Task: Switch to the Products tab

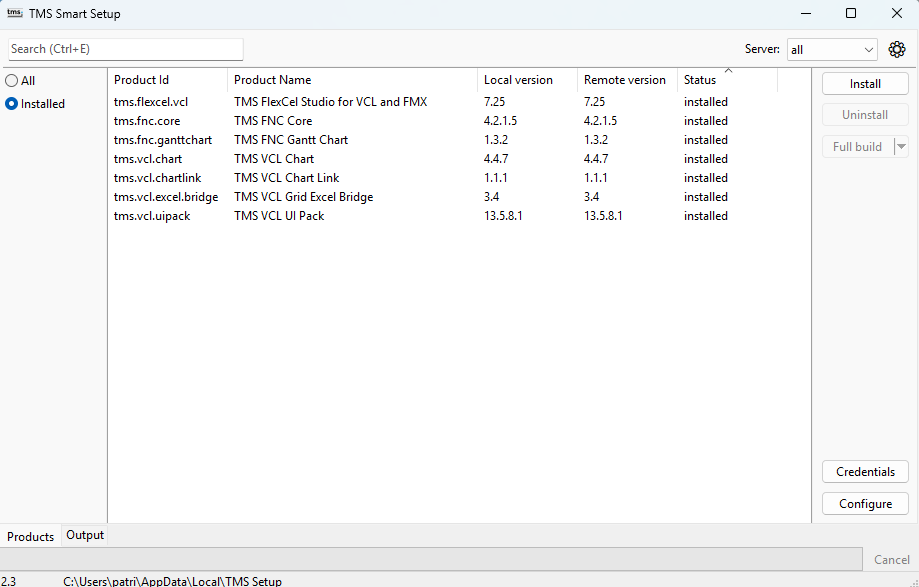Action: pos(31,536)
